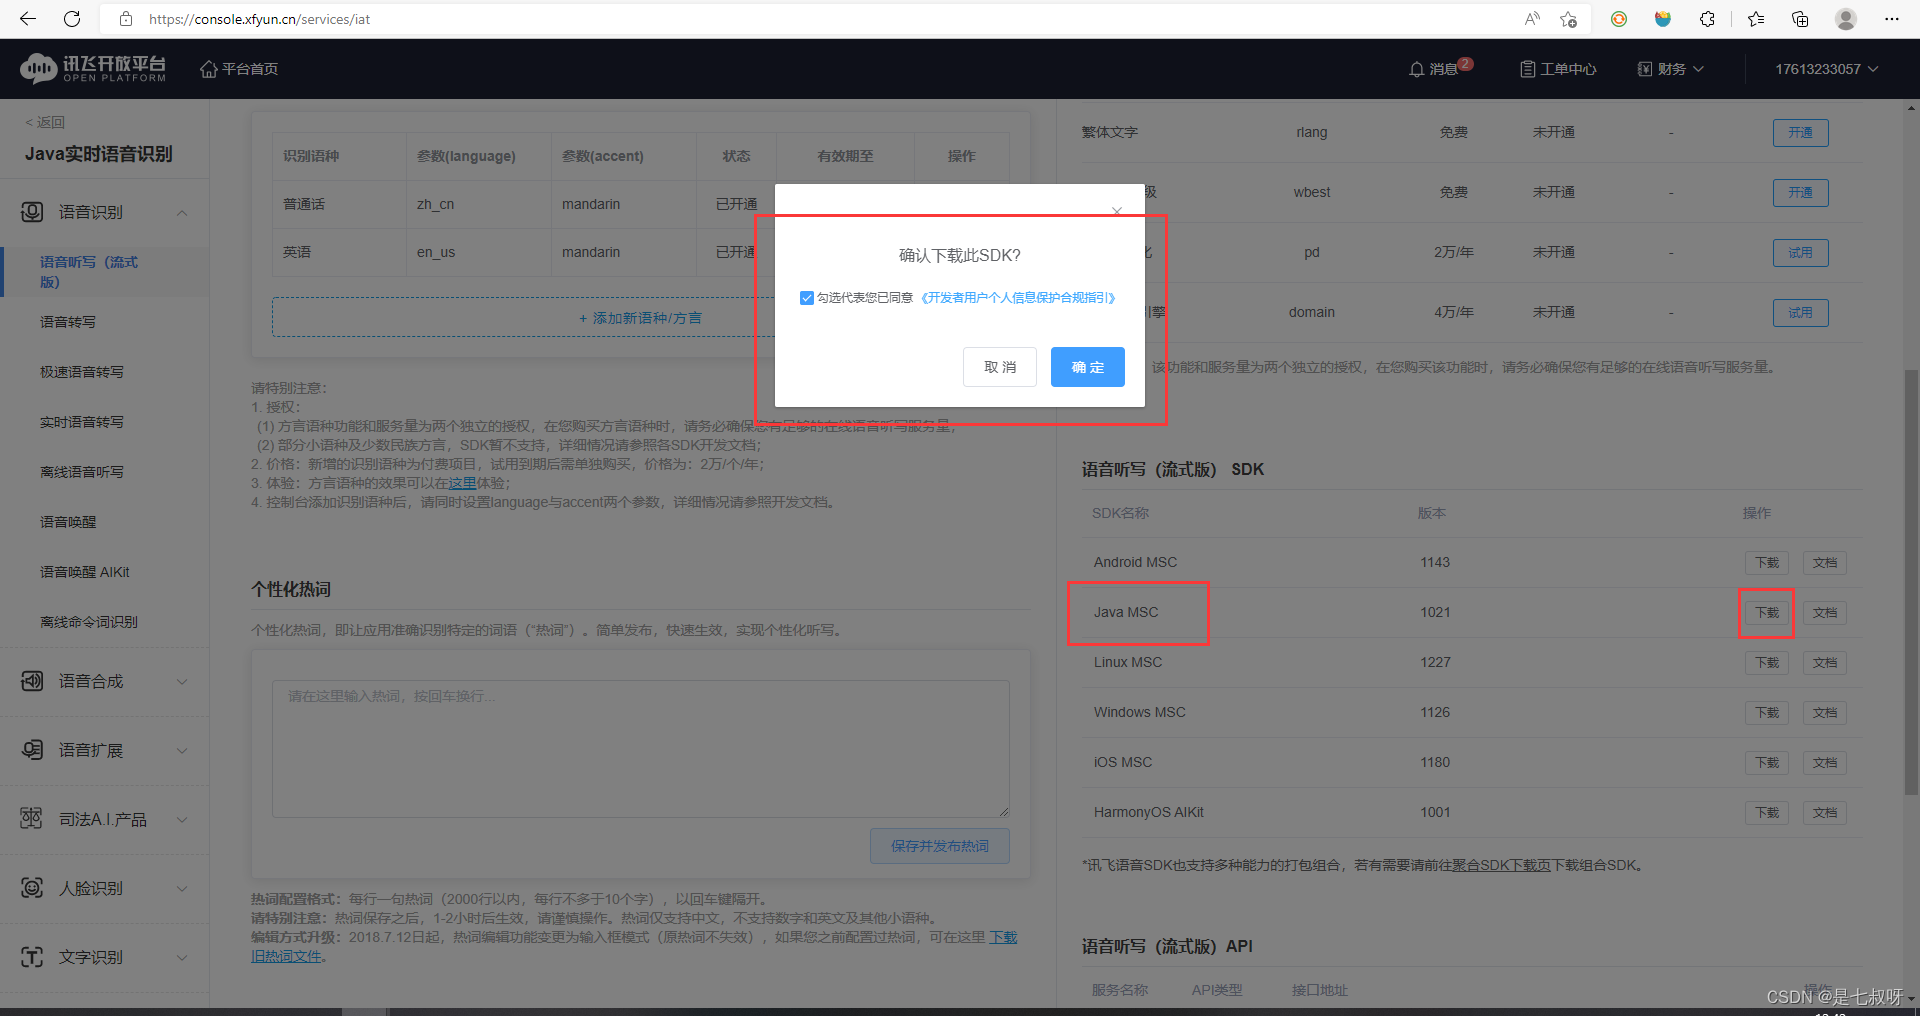Click the 人脸识别 sidebar icon

[32, 888]
